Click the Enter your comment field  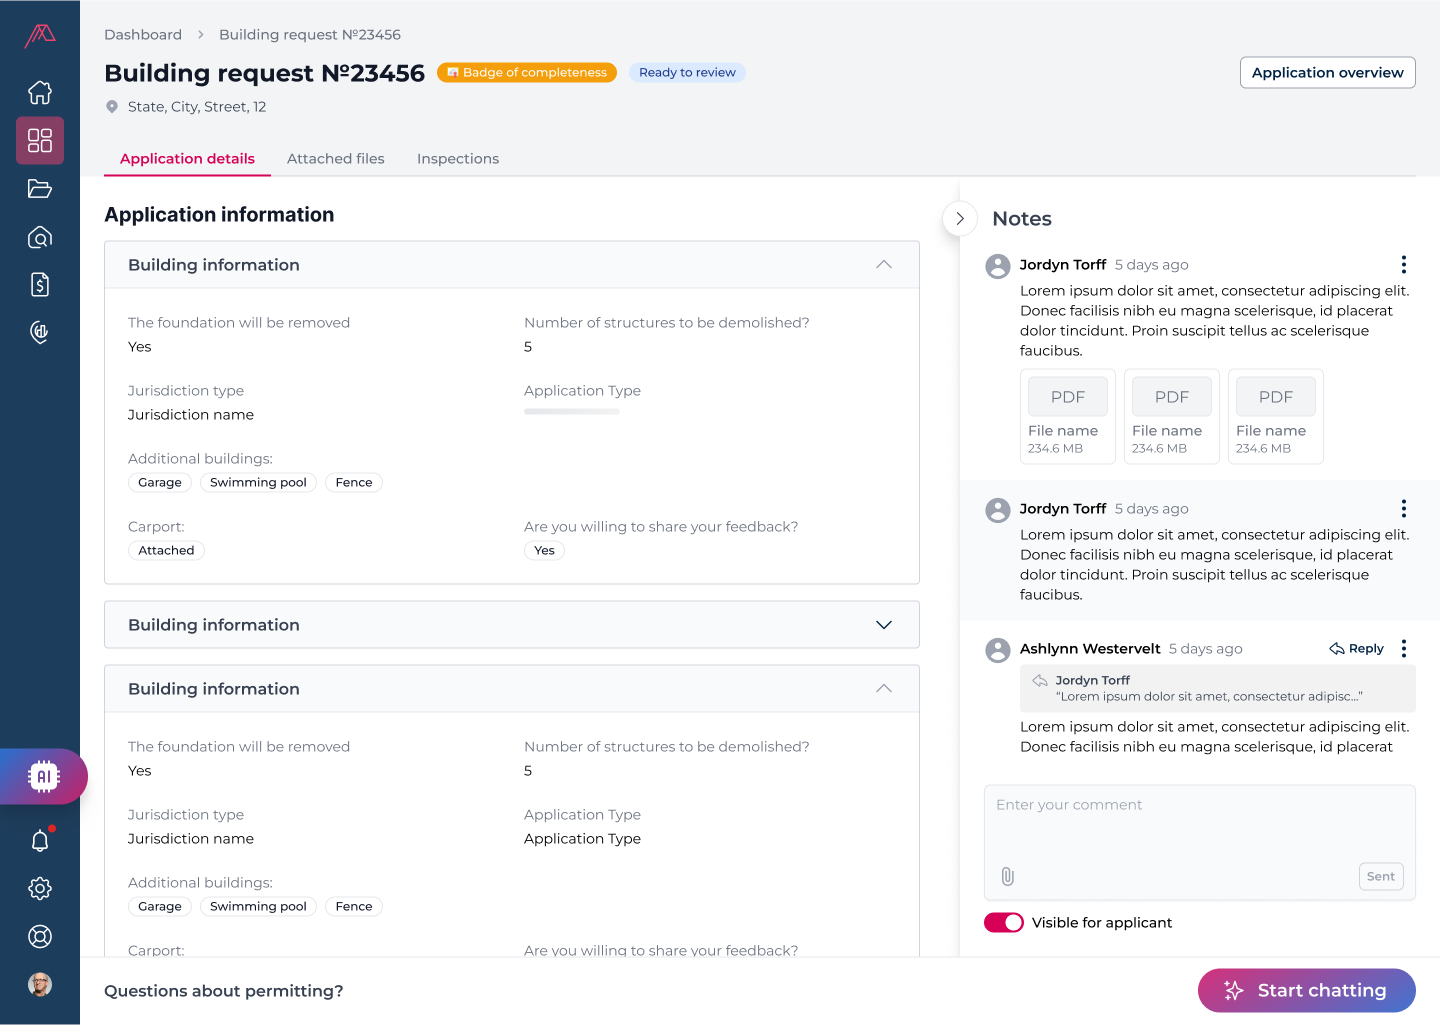pyautogui.click(x=1199, y=823)
